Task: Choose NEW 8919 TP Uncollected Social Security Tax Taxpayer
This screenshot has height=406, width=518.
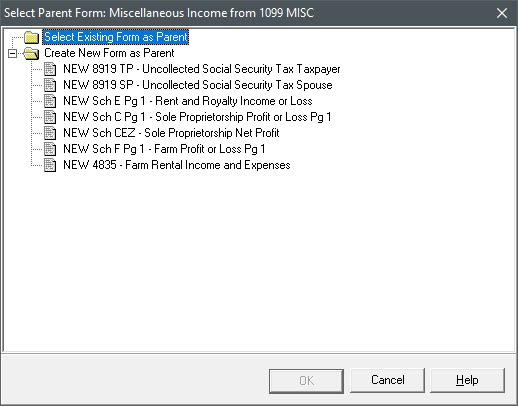Action: (202, 69)
